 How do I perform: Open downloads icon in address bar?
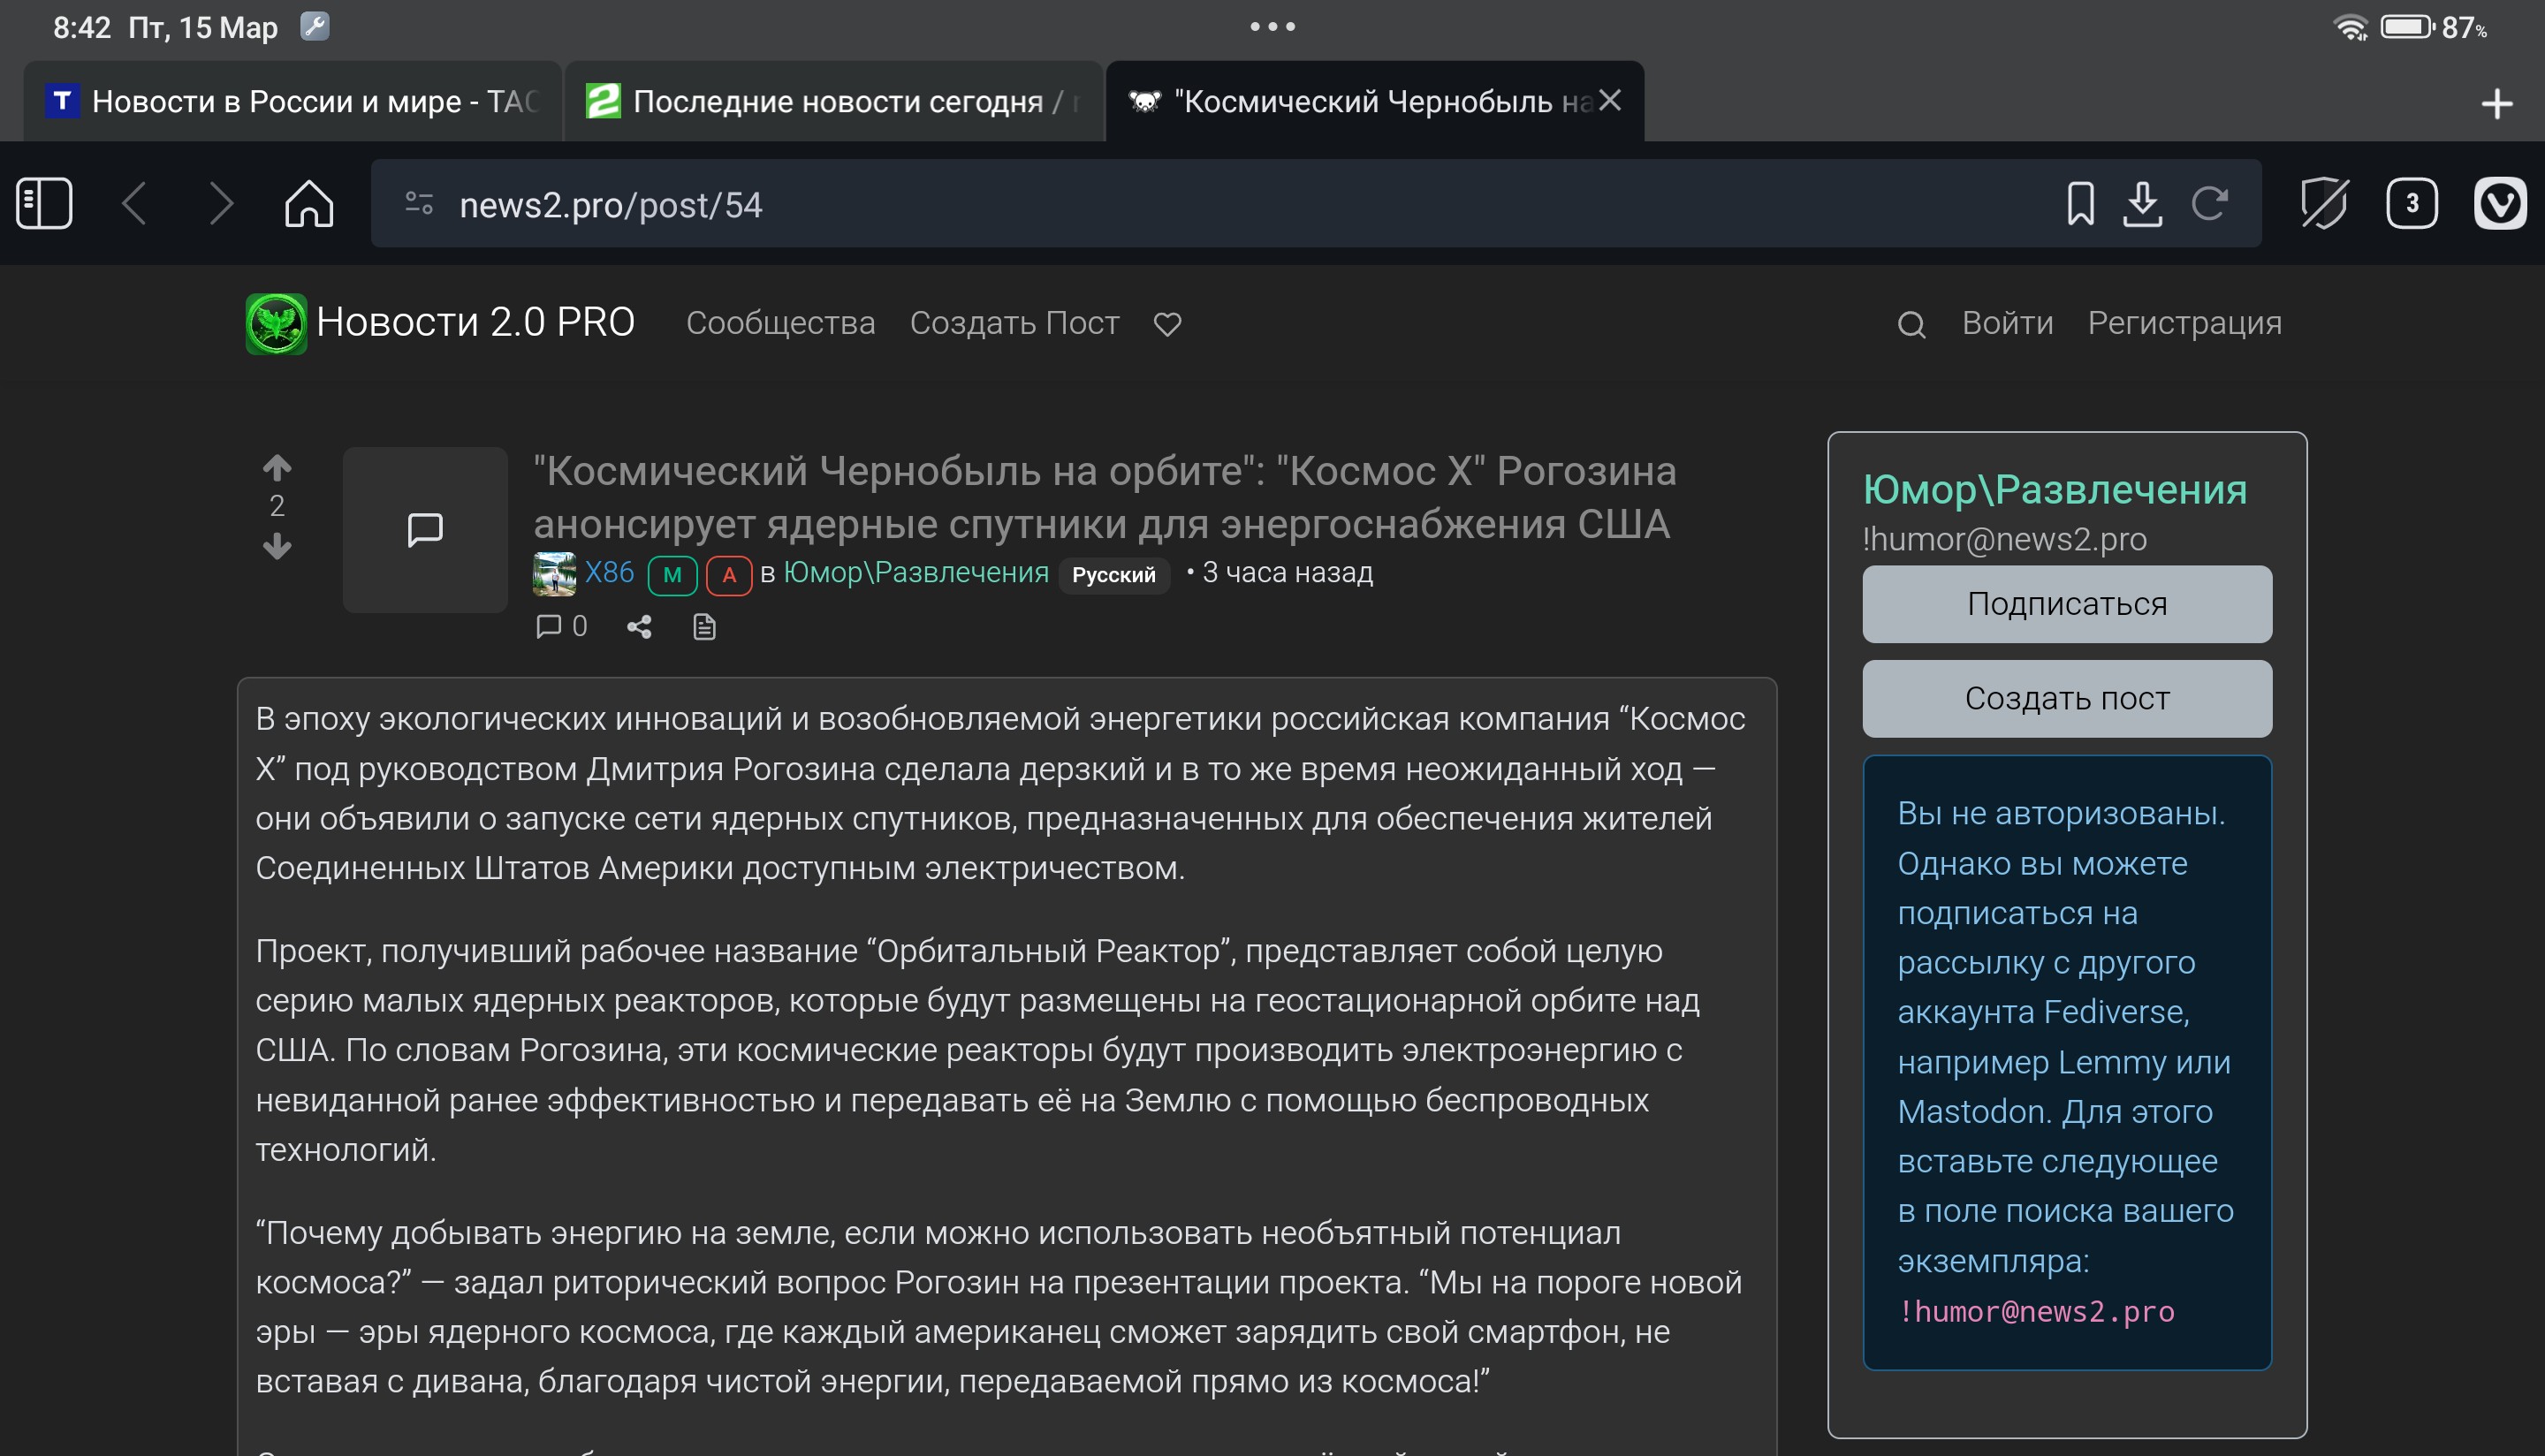pos(2142,204)
